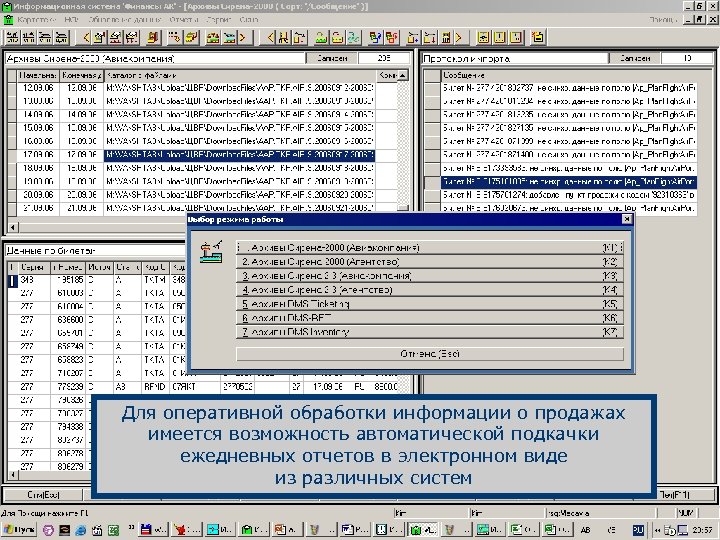Click the Каталог с файлами column header
The height and width of the screenshot is (540, 720).
tap(240, 75)
